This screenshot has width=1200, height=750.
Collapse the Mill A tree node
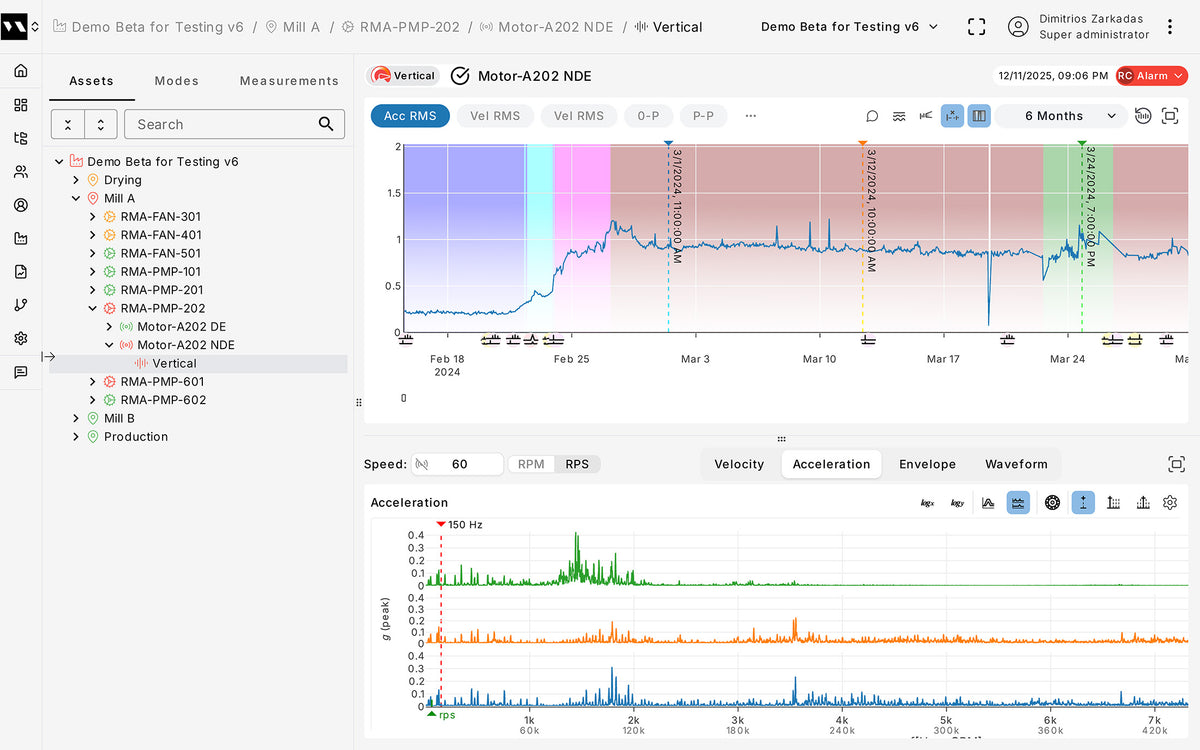click(x=76, y=198)
